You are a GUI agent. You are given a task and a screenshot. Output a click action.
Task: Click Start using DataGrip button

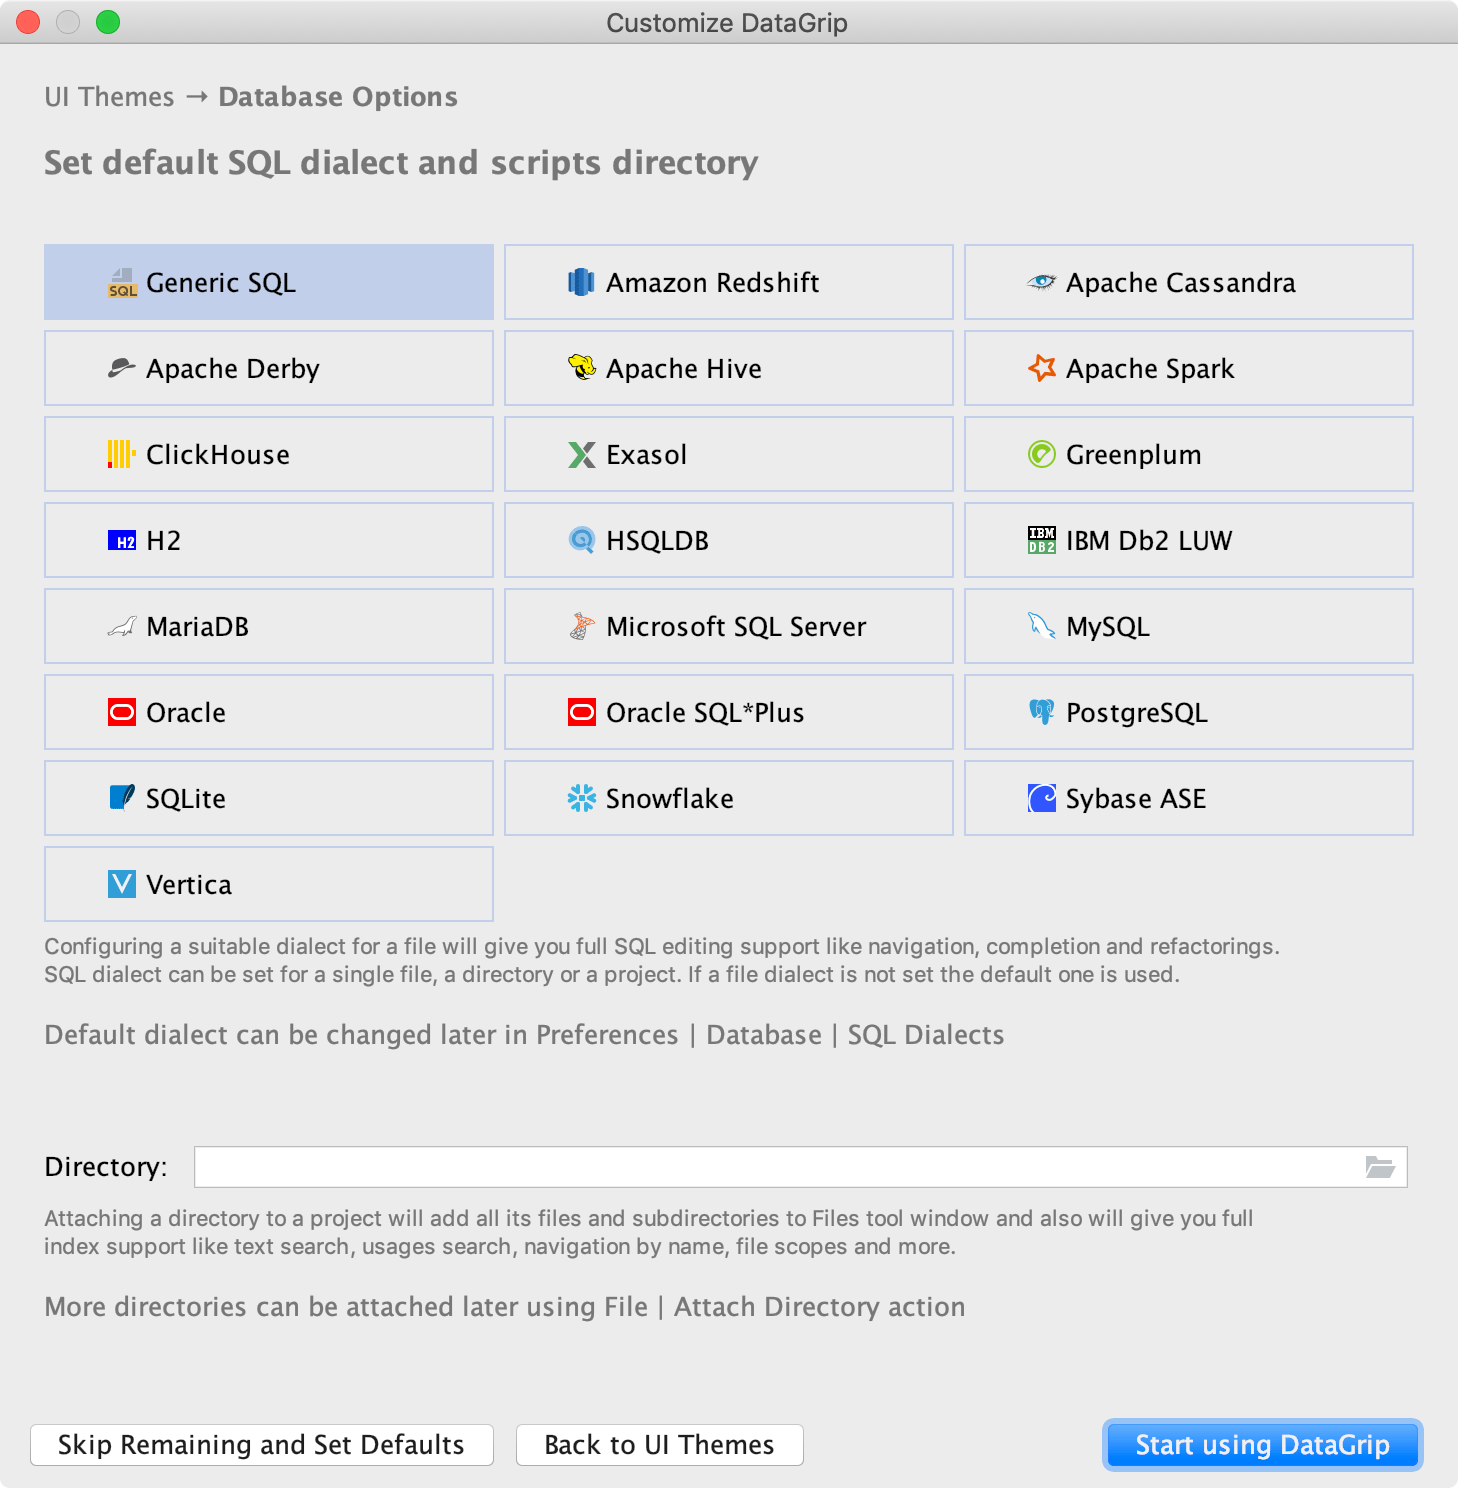[1262, 1445]
